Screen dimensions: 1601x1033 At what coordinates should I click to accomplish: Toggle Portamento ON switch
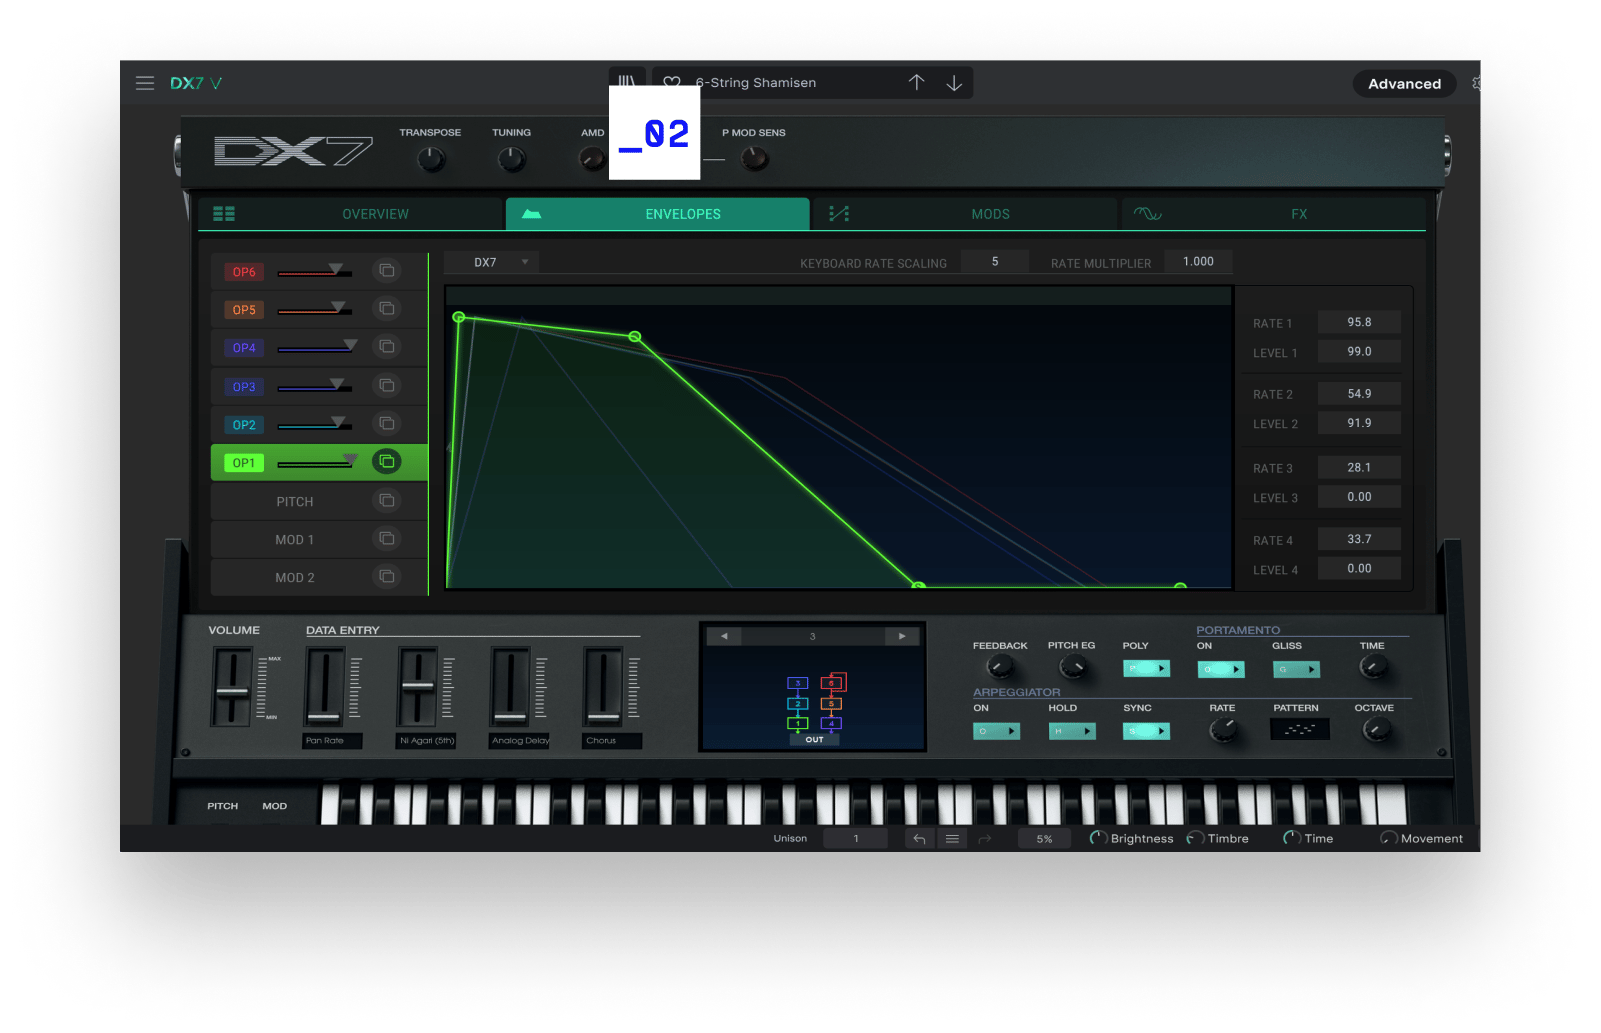(1221, 669)
